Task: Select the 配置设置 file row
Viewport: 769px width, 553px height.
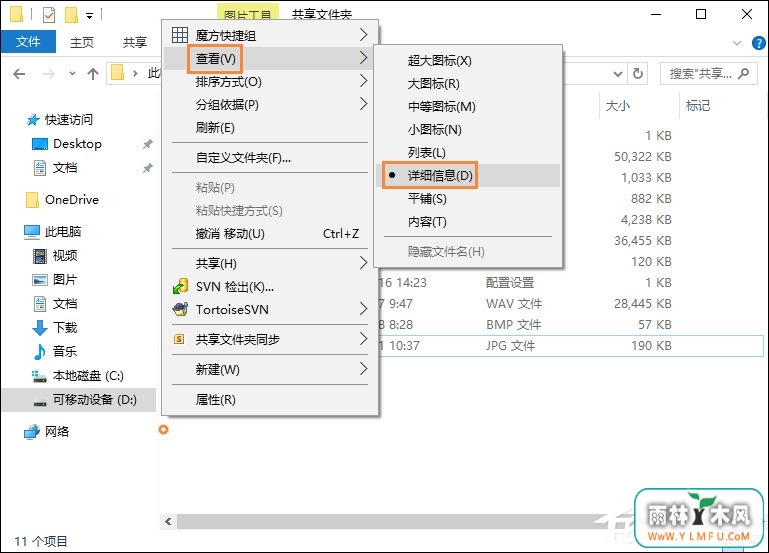Action: (x=569, y=282)
